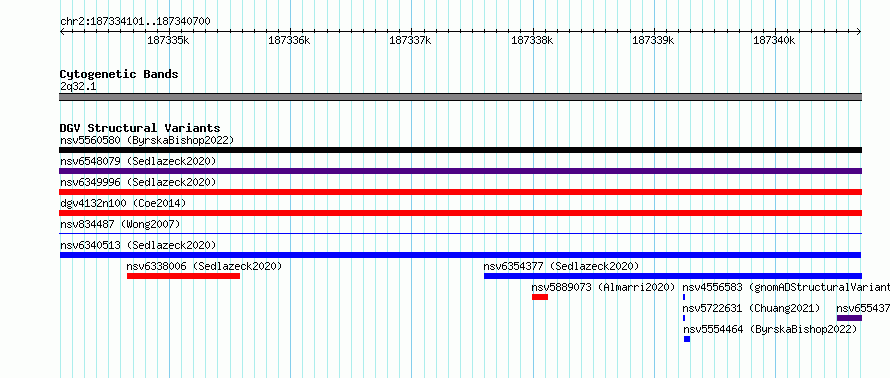Click the nsv5889073 (Almarri2020) label
The image size is (890, 378).
(x=603, y=287)
